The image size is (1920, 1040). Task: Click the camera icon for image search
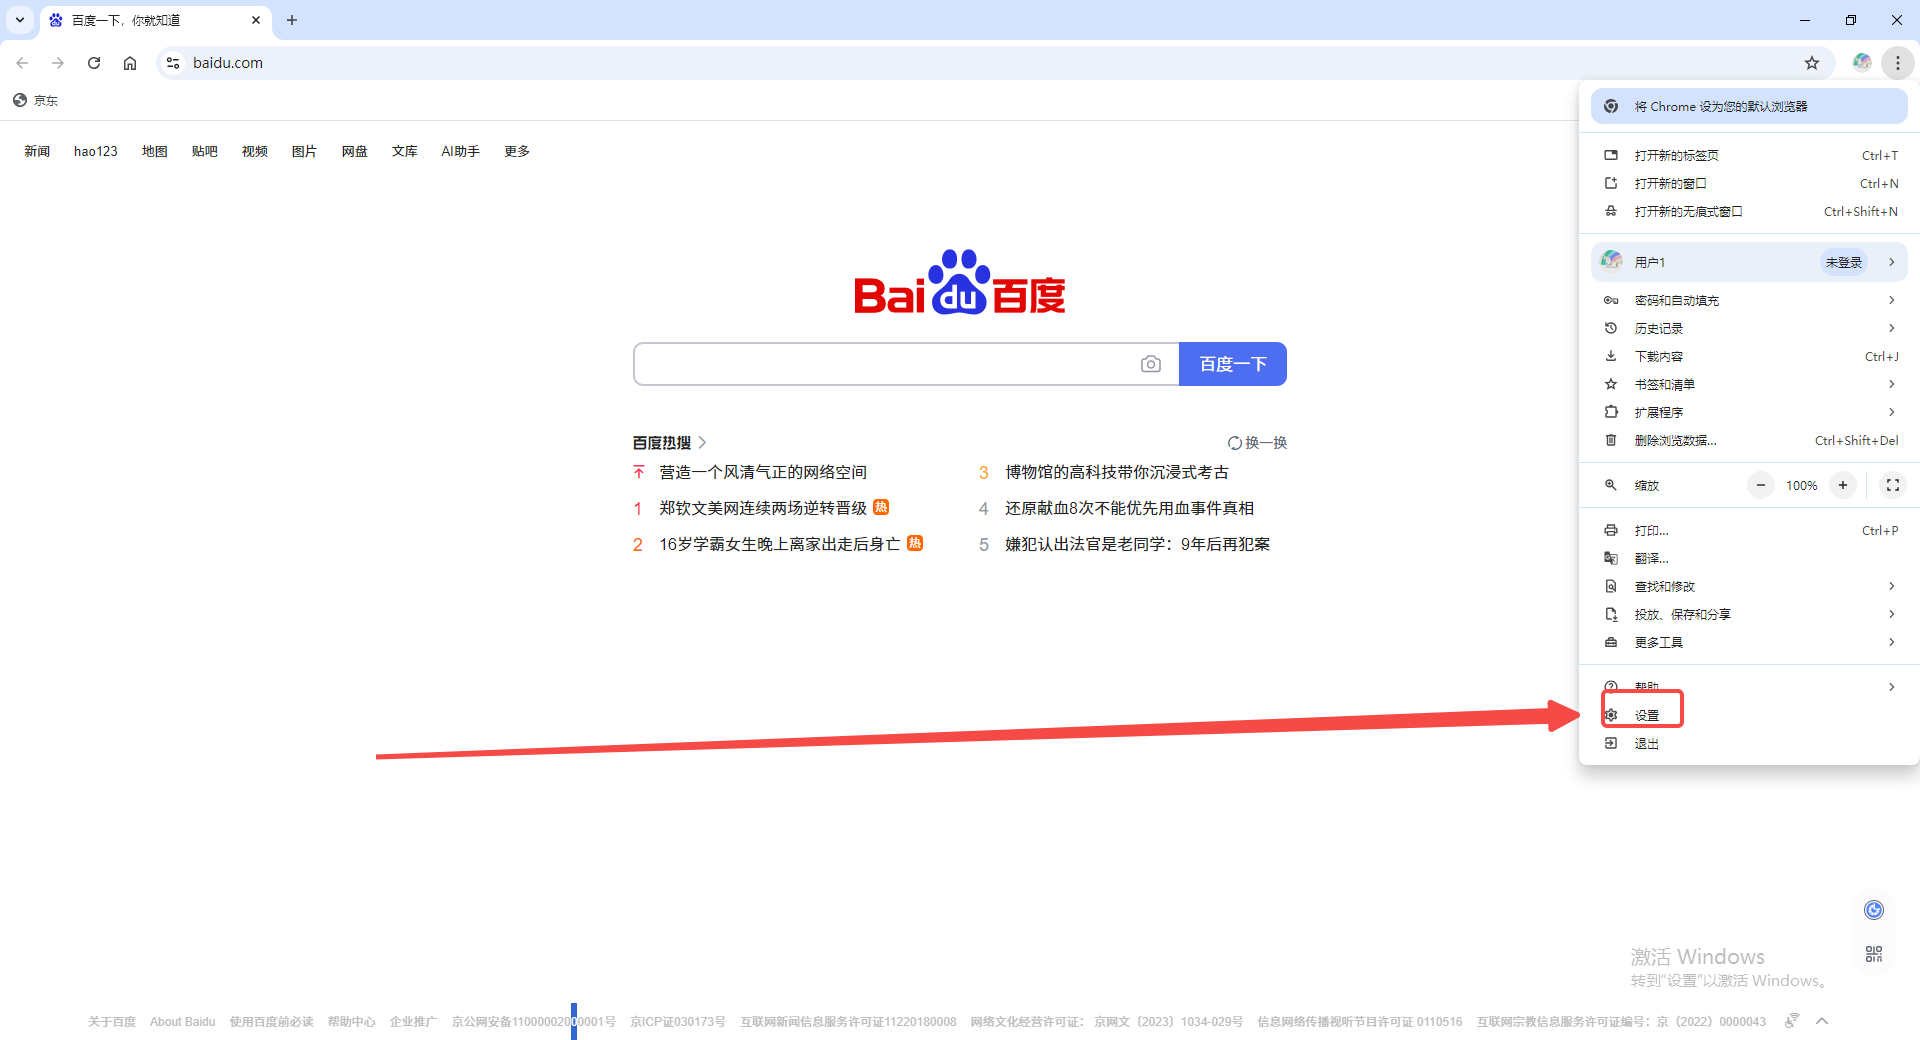pos(1151,363)
